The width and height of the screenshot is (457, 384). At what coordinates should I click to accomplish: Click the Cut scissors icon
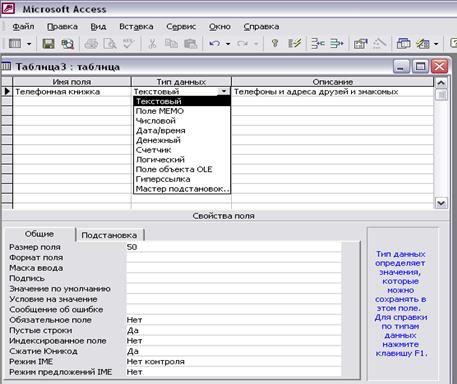[152, 44]
